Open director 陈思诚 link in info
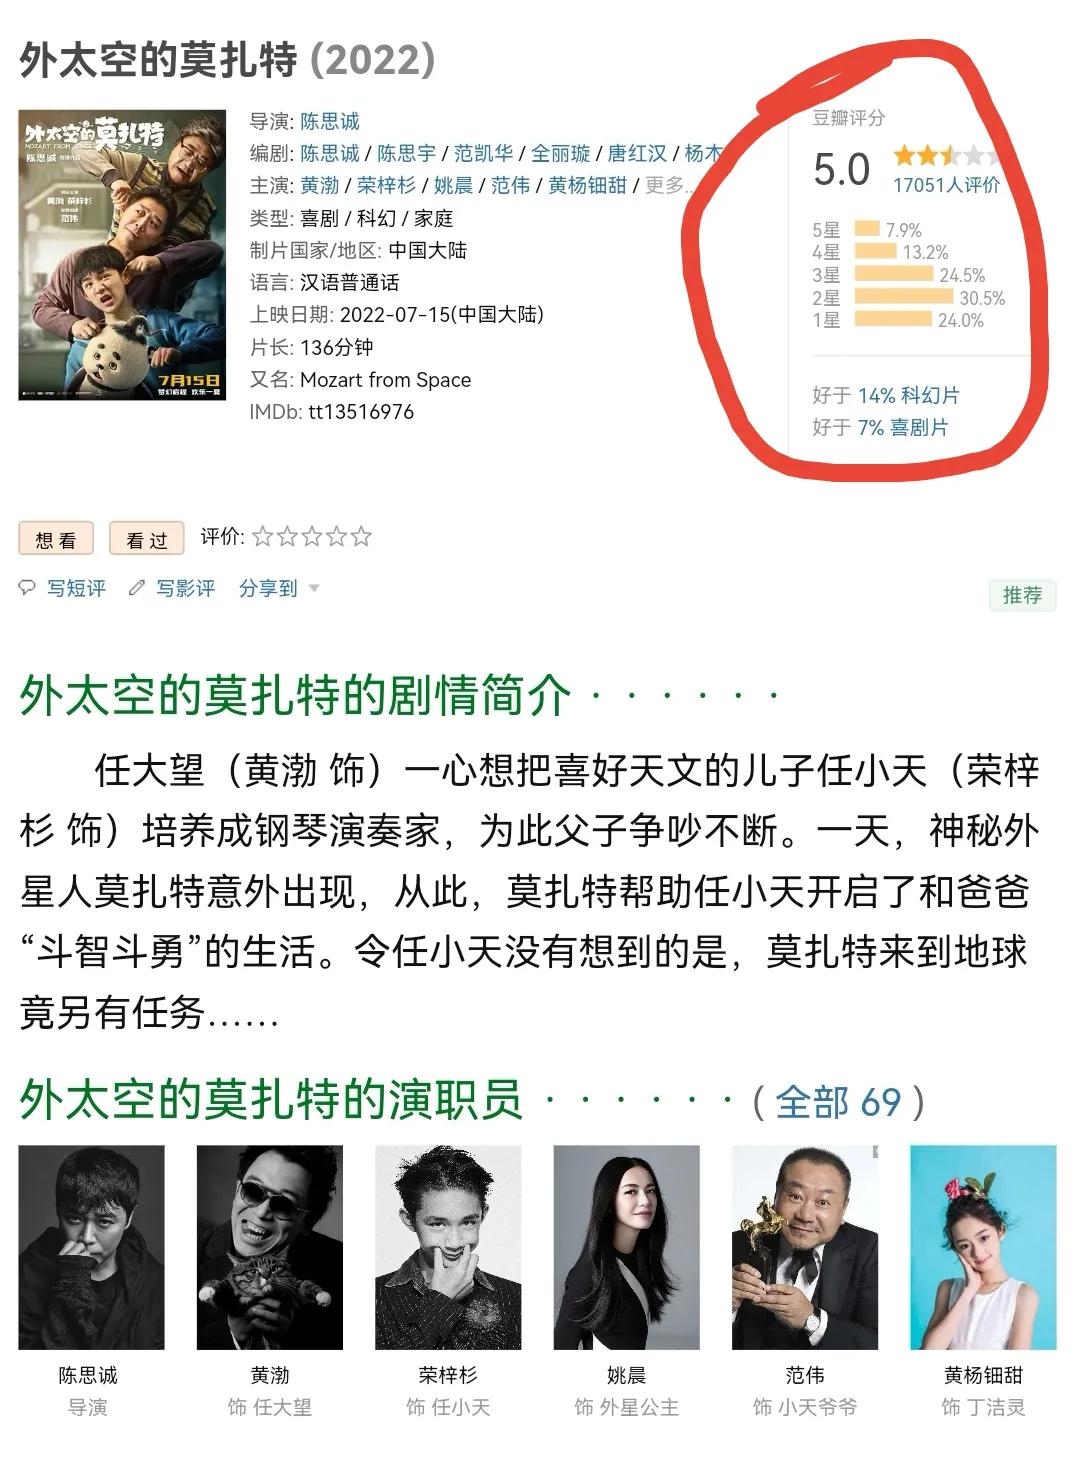Viewport: 1080px width, 1466px height. click(330, 121)
